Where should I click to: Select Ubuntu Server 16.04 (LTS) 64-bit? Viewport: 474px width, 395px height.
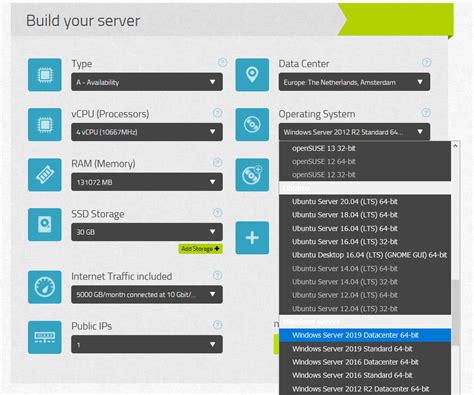365,228
